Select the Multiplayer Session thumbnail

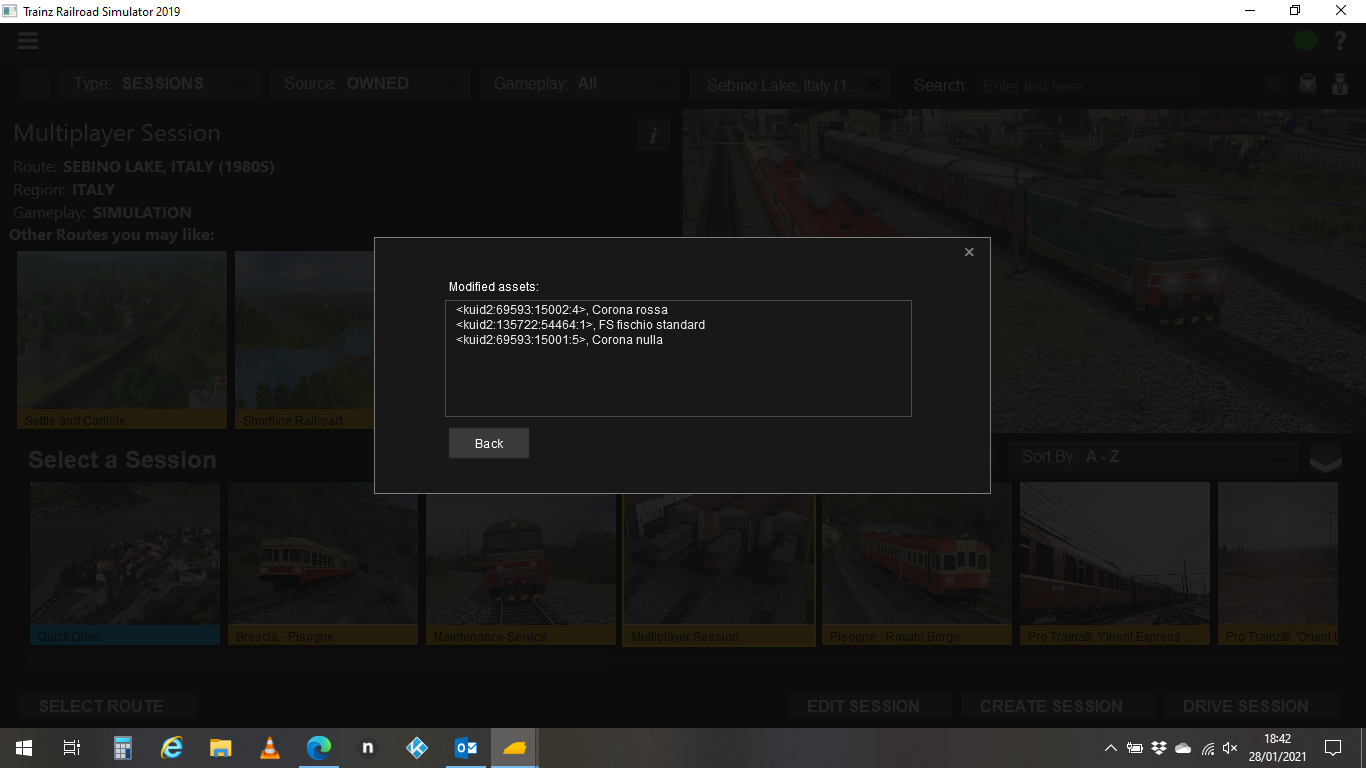click(719, 564)
